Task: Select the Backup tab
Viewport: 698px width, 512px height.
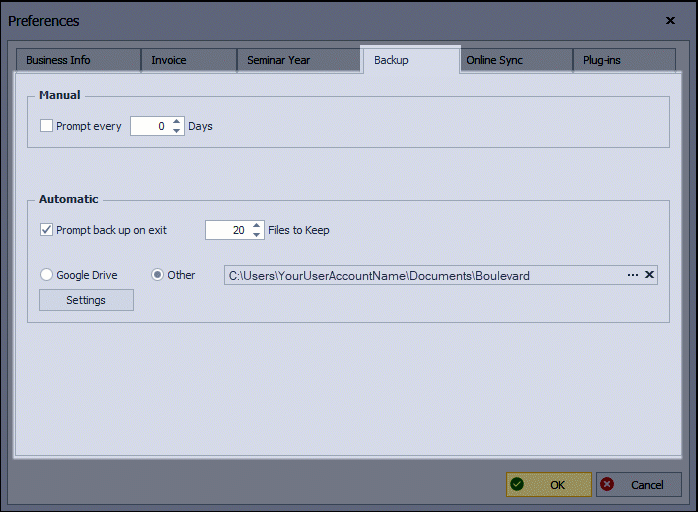Action: pyautogui.click(x=411, y=60)
